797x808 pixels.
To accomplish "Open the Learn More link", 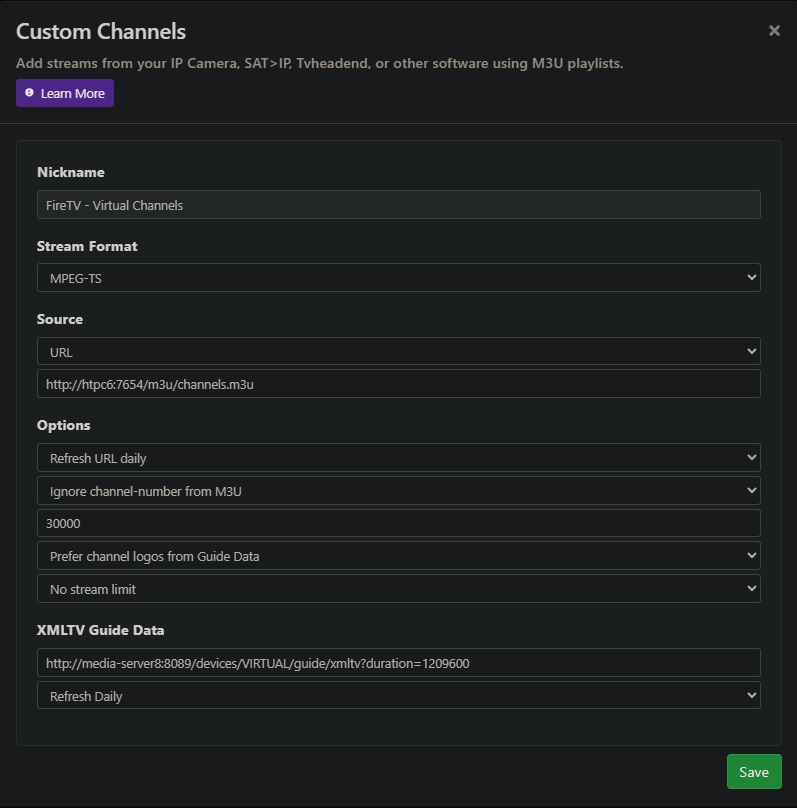I will (72, 93).
